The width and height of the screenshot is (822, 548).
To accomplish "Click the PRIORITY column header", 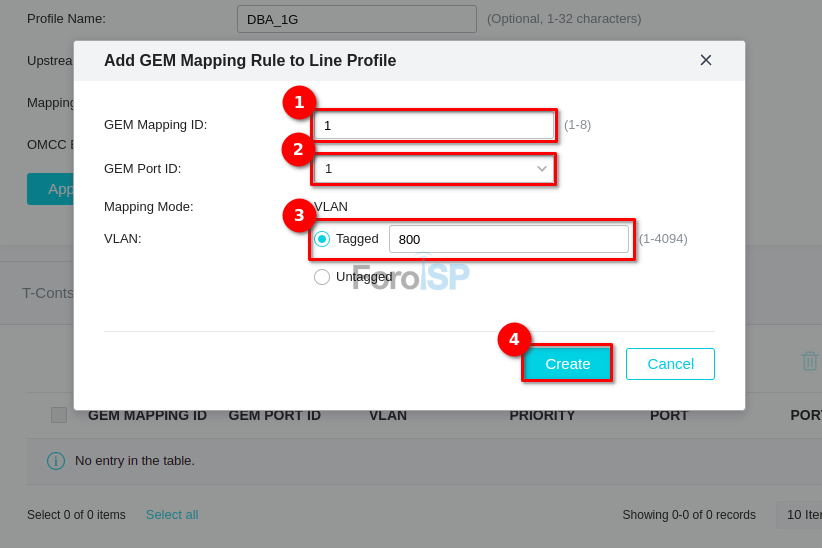I will 542,415.
